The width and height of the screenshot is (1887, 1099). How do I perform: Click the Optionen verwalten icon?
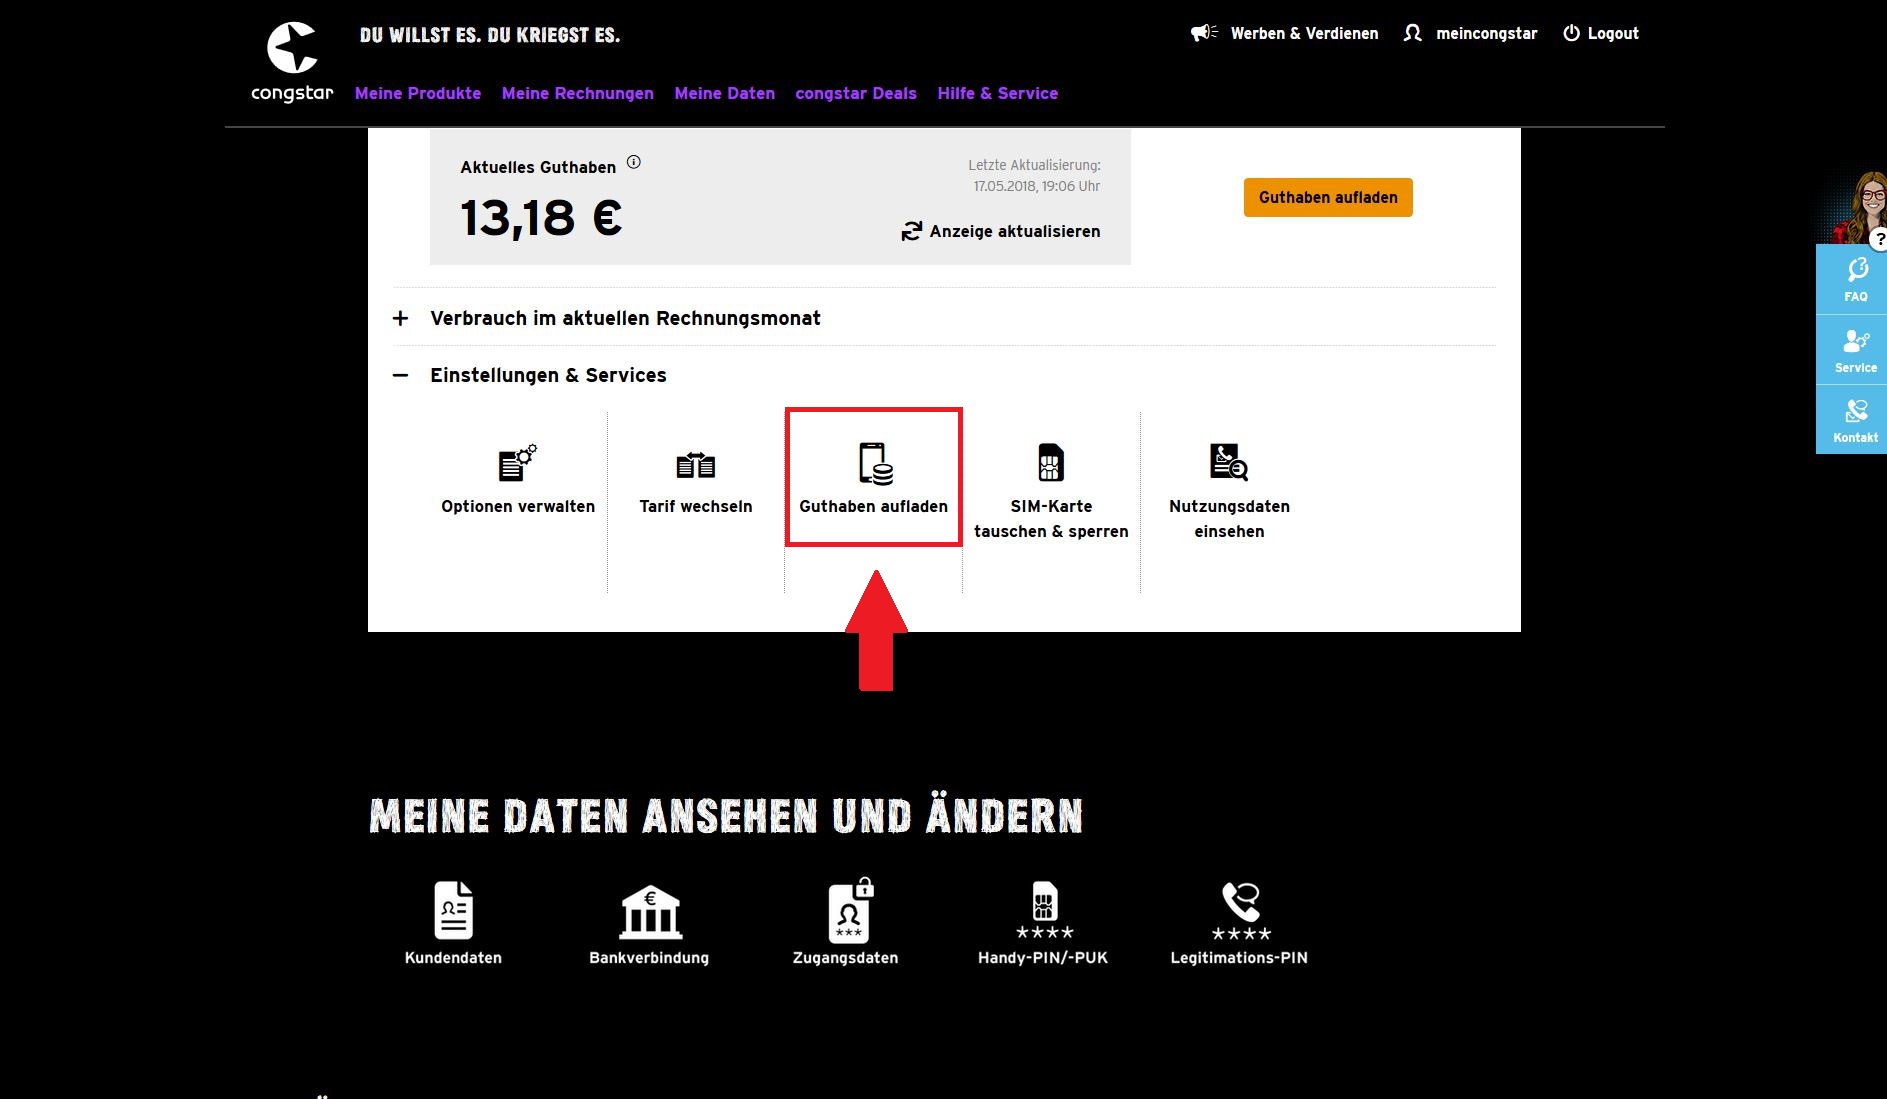(517, 463)
